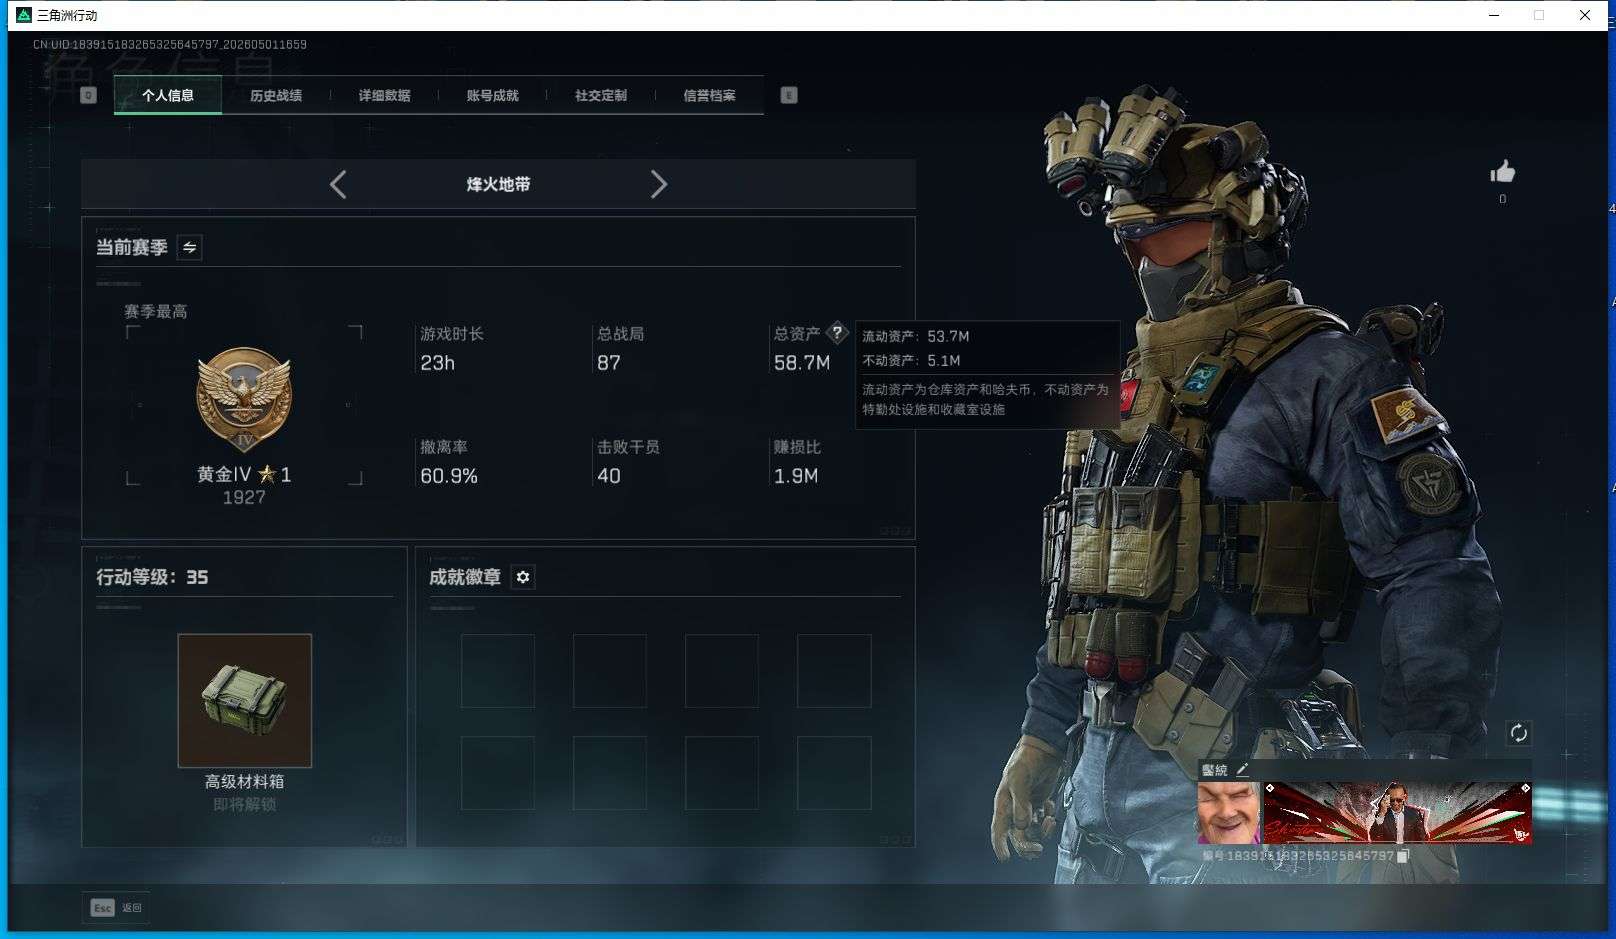Click the red player banner card
The image size is (1616, 939).
1397,812
